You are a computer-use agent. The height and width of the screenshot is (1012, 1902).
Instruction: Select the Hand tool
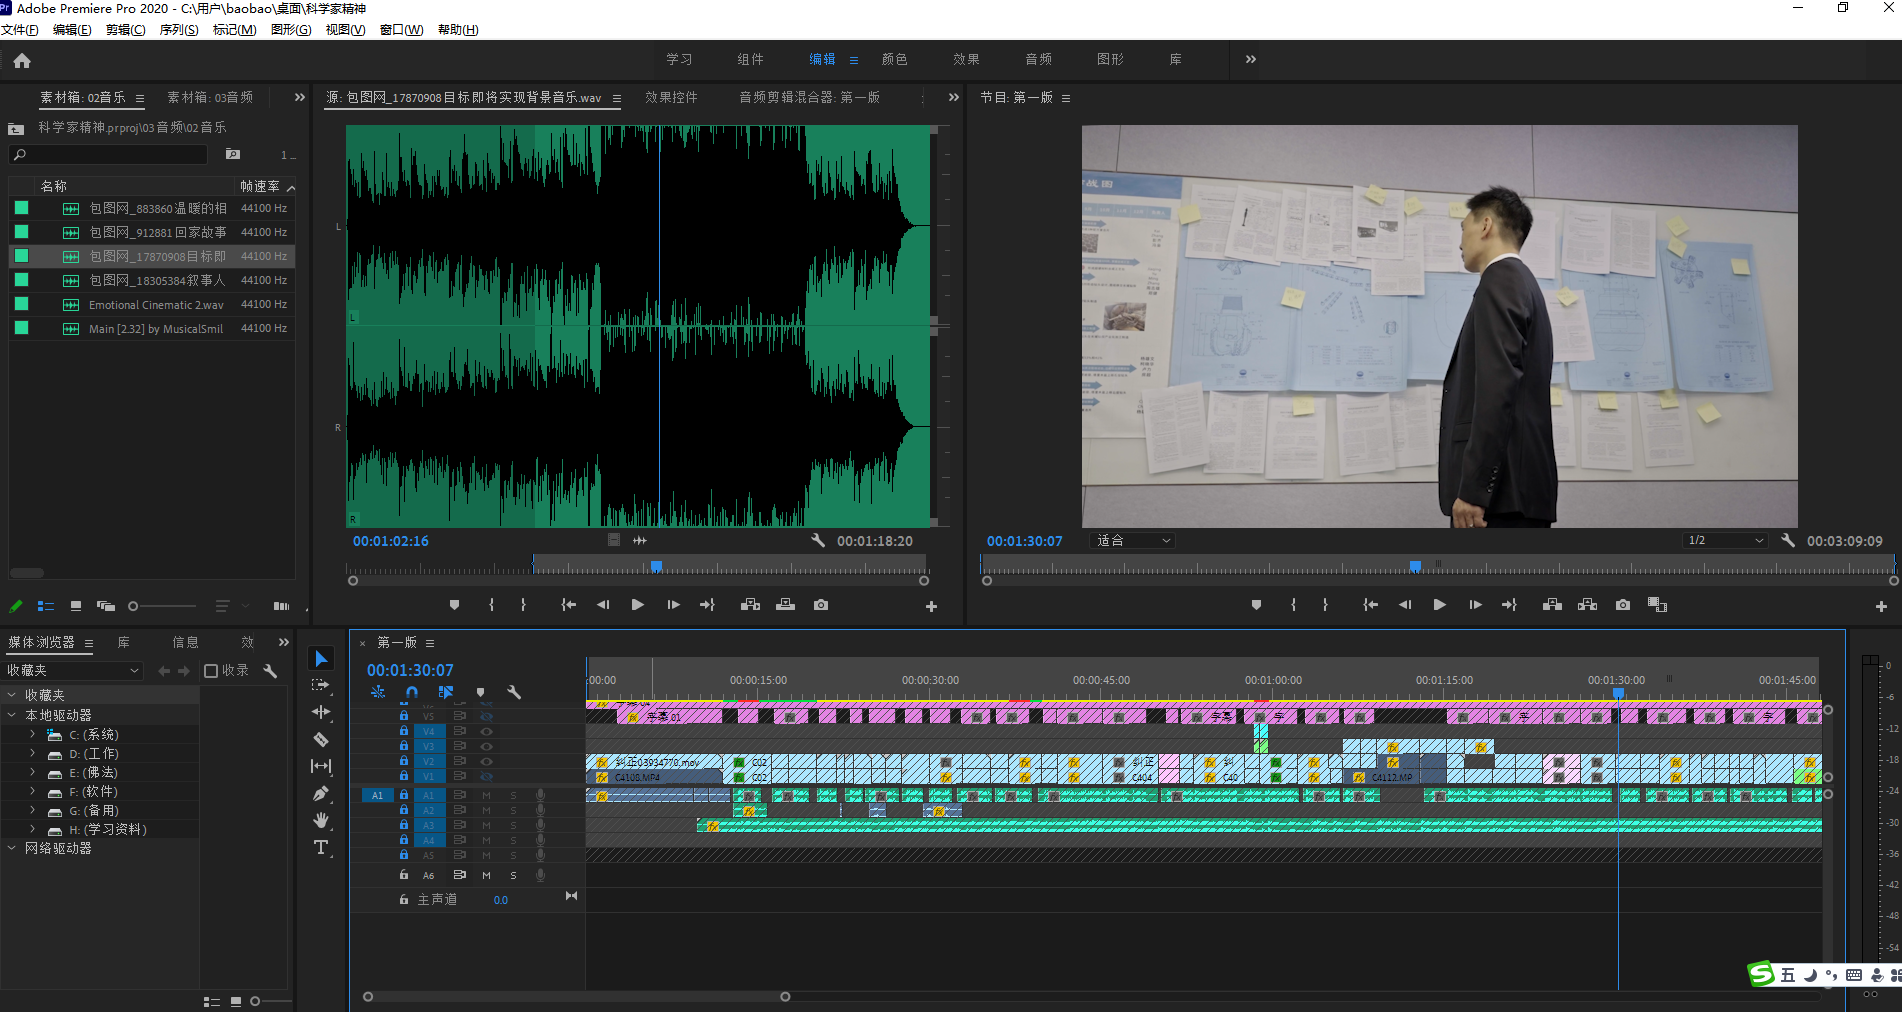pos(321,821)
